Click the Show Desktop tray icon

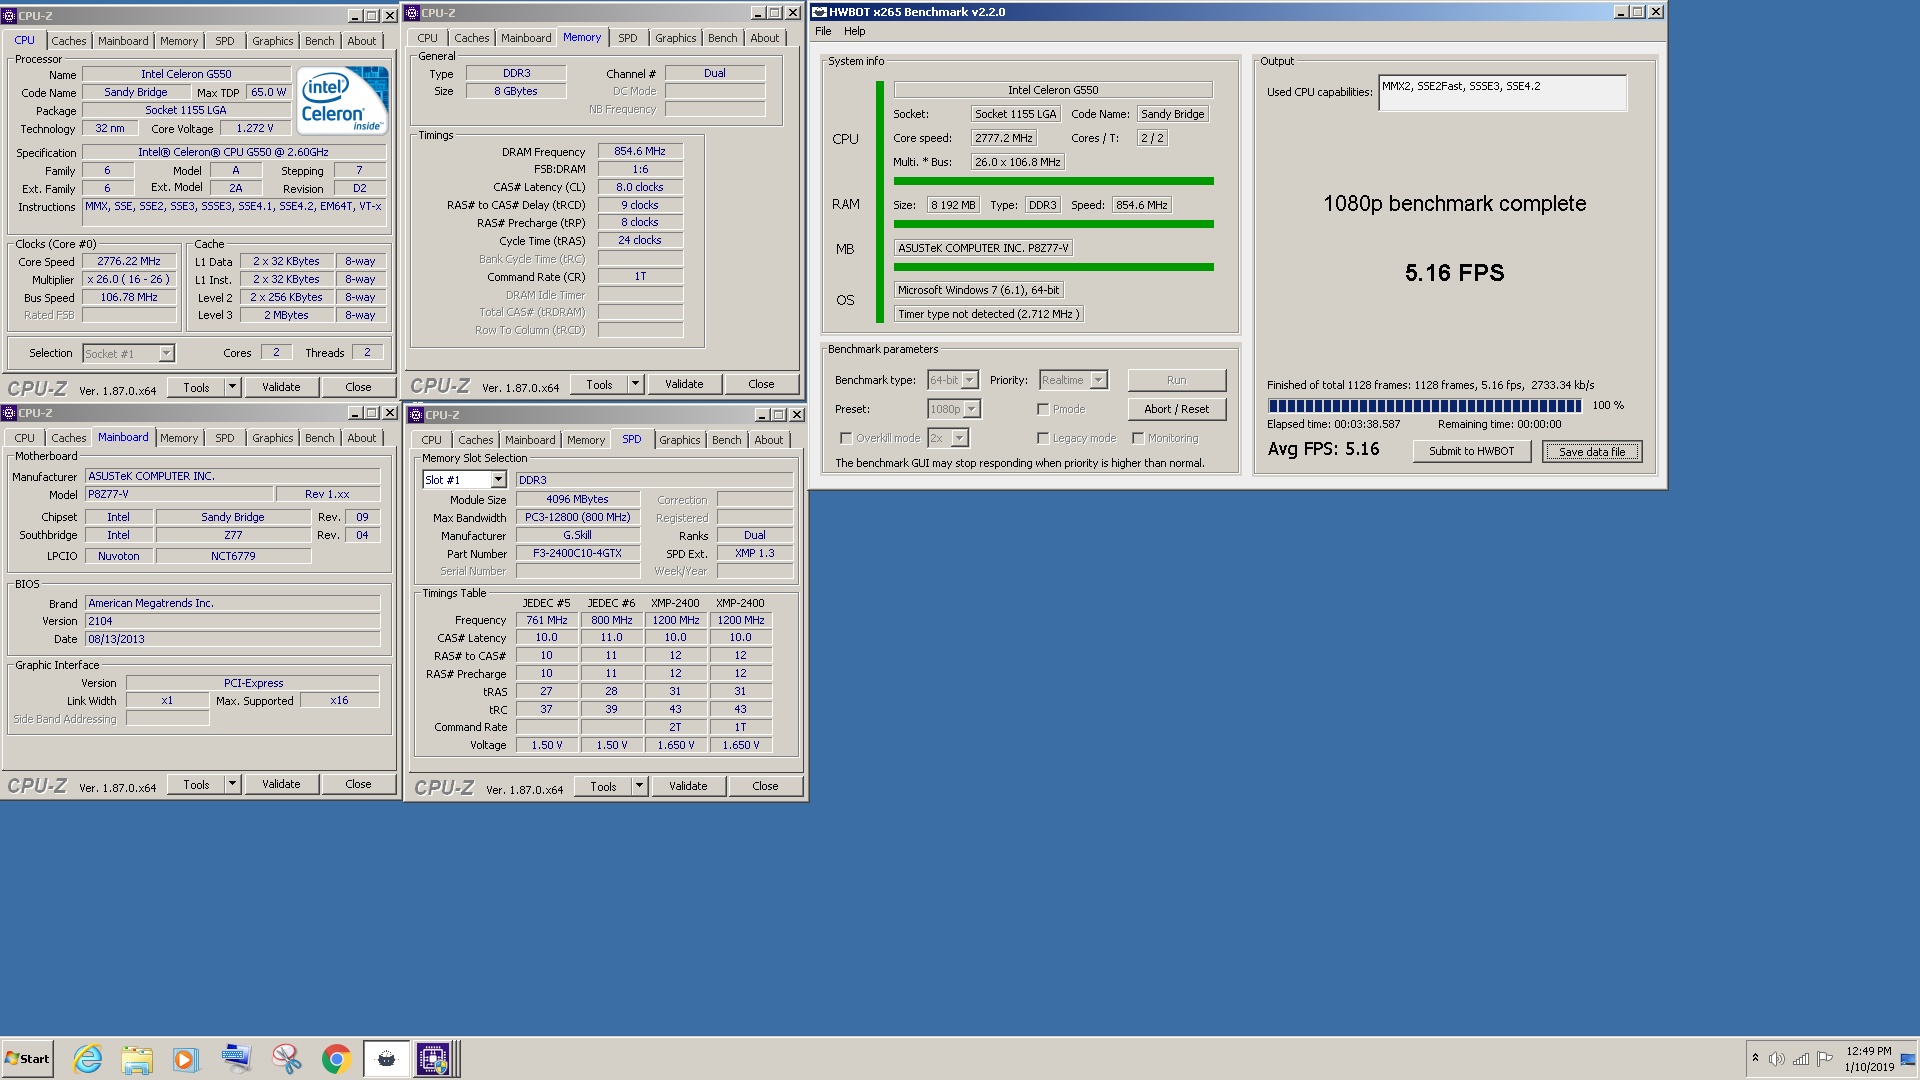tap(1909, 1059)
